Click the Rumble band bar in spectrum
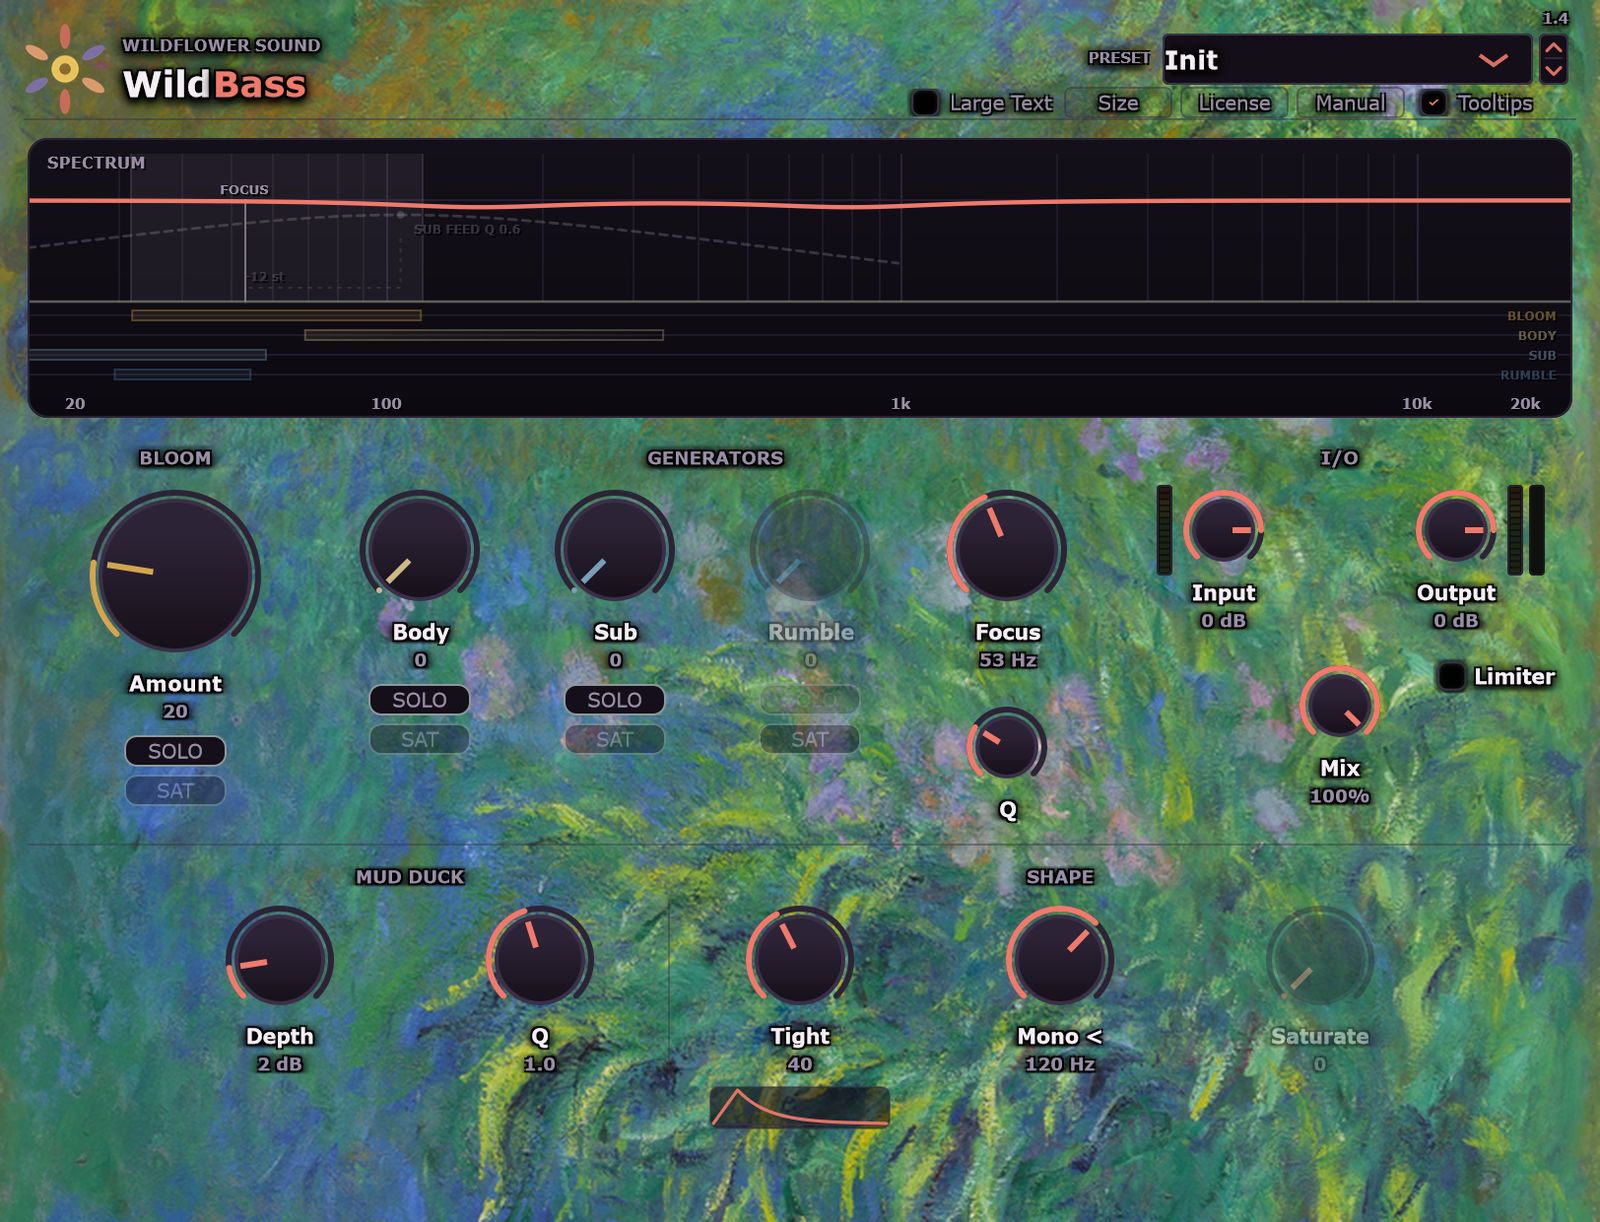 [x=182, y=375]
